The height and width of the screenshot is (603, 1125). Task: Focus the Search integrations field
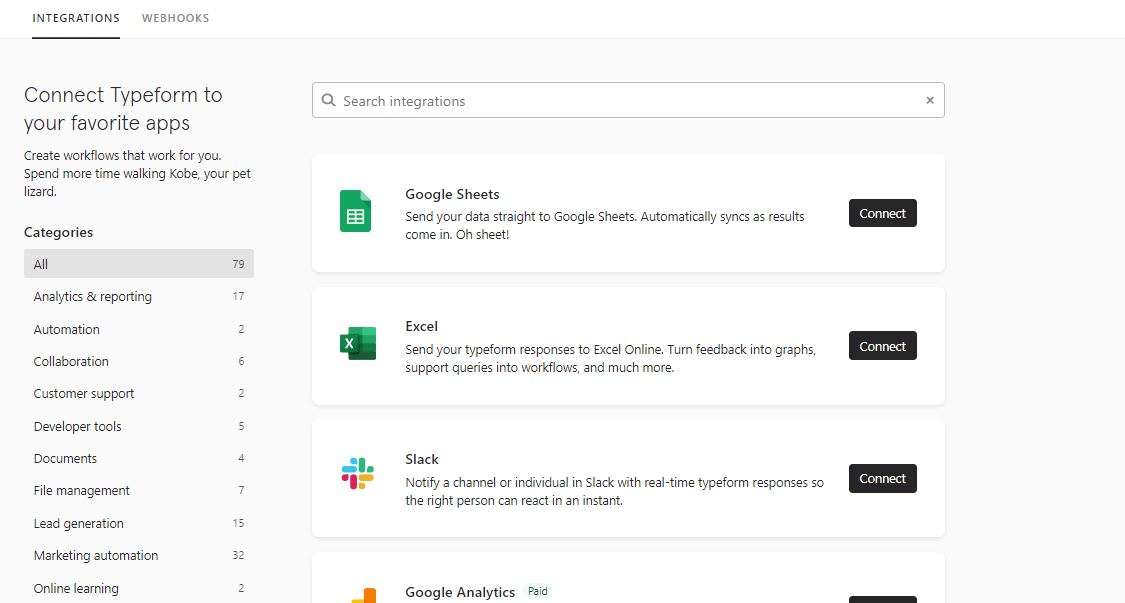[628, 100]
